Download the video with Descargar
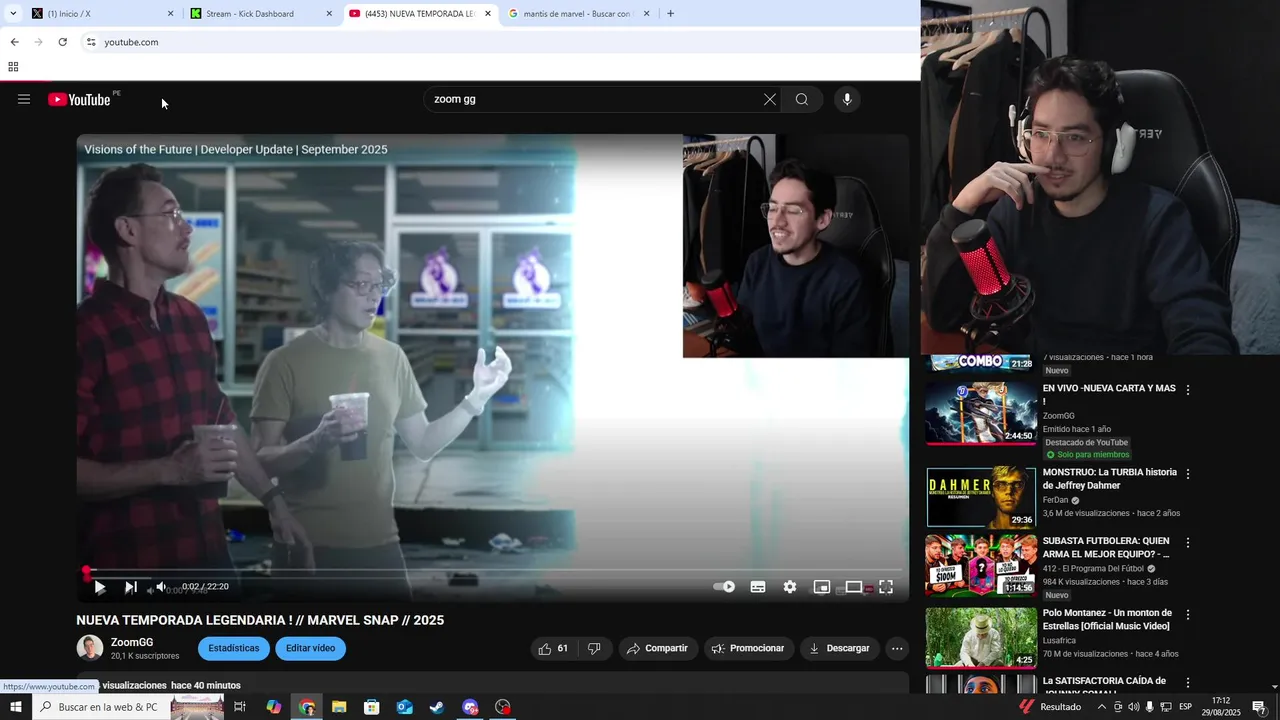Image resolution: width=1280 pixels, height=720 pixels. coord(839,648)
